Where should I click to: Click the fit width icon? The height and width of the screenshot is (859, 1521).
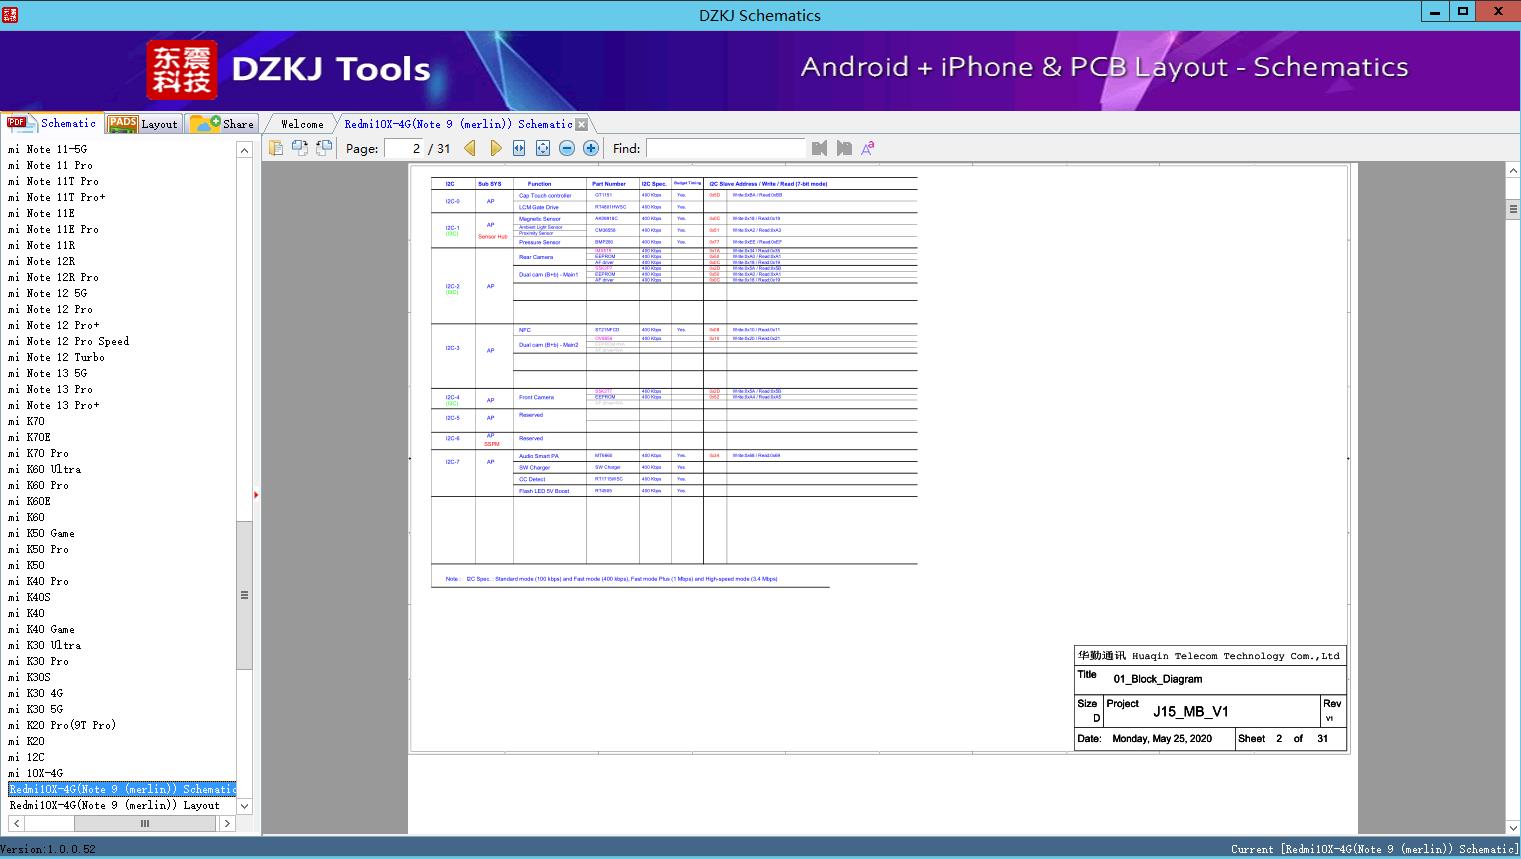coord(519,148)
